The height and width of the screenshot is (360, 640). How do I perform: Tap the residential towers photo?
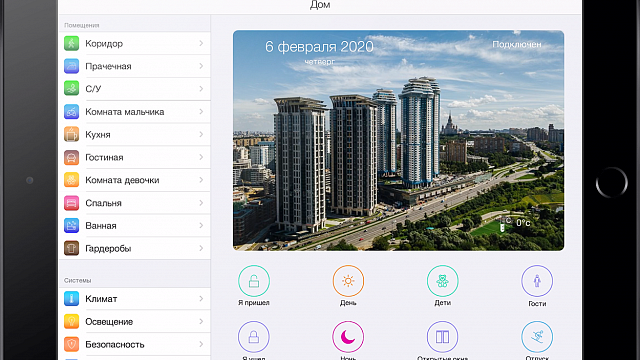click(398, 140)
